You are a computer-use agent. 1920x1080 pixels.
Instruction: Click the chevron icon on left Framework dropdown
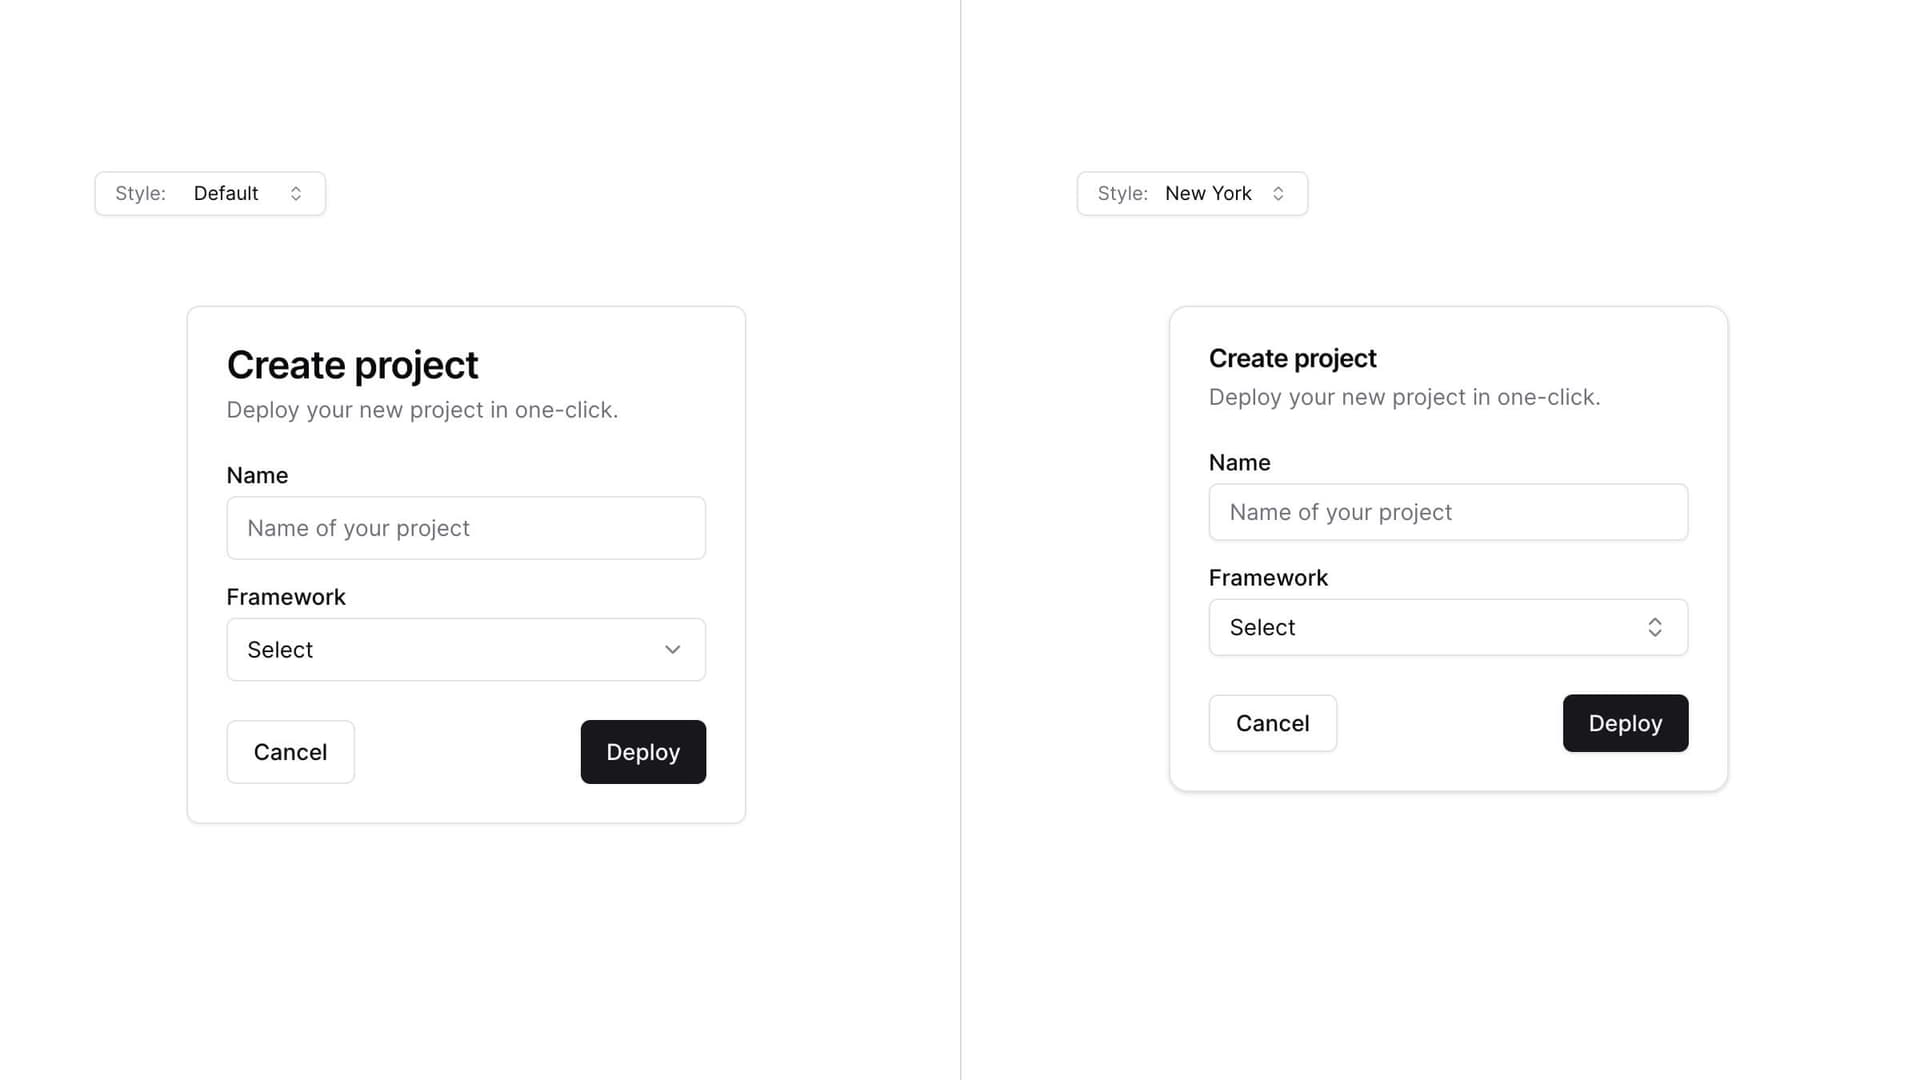point(673,649)
